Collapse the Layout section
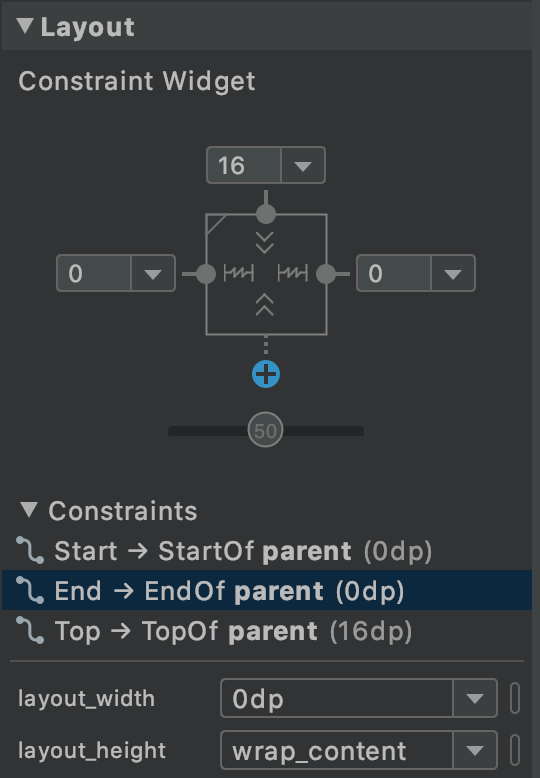The image size is (540, 778). [25, 26]
